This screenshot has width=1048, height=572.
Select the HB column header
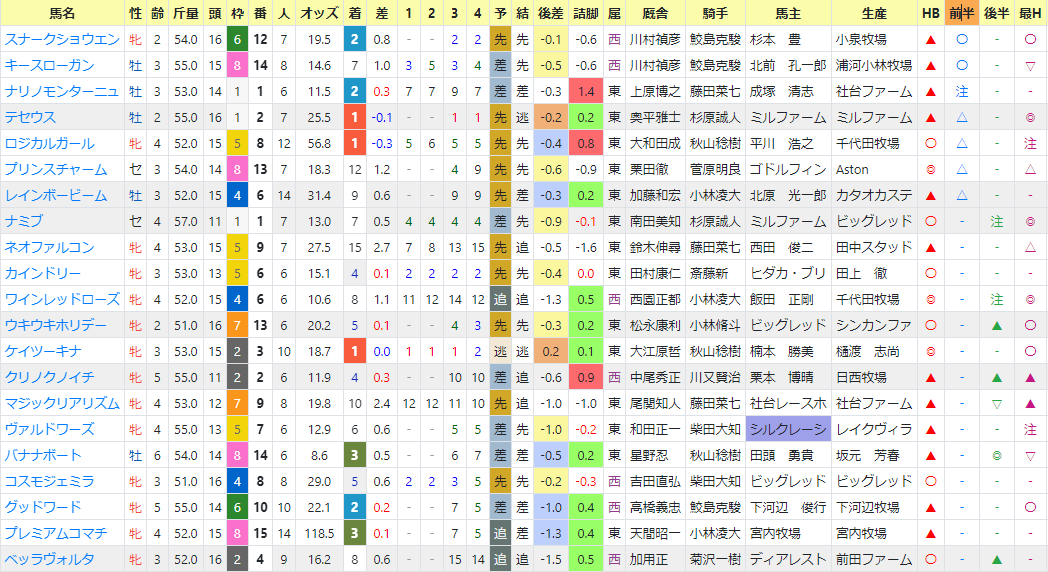(930, 13)
